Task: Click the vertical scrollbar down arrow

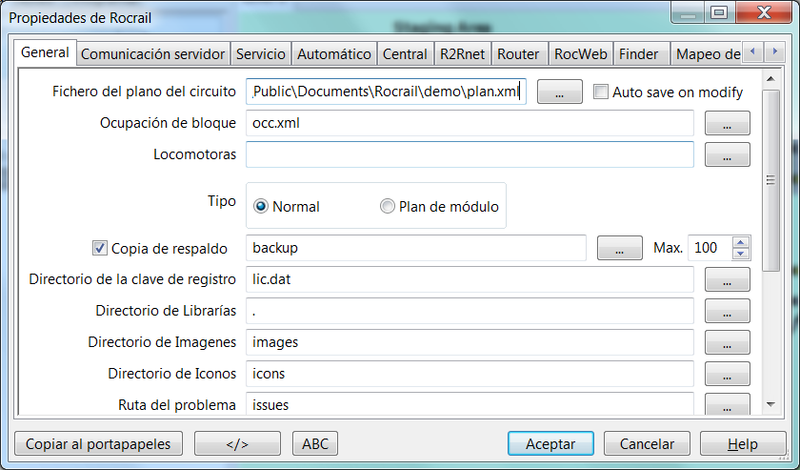Action: pyautogui.click(x=770, y=404)
